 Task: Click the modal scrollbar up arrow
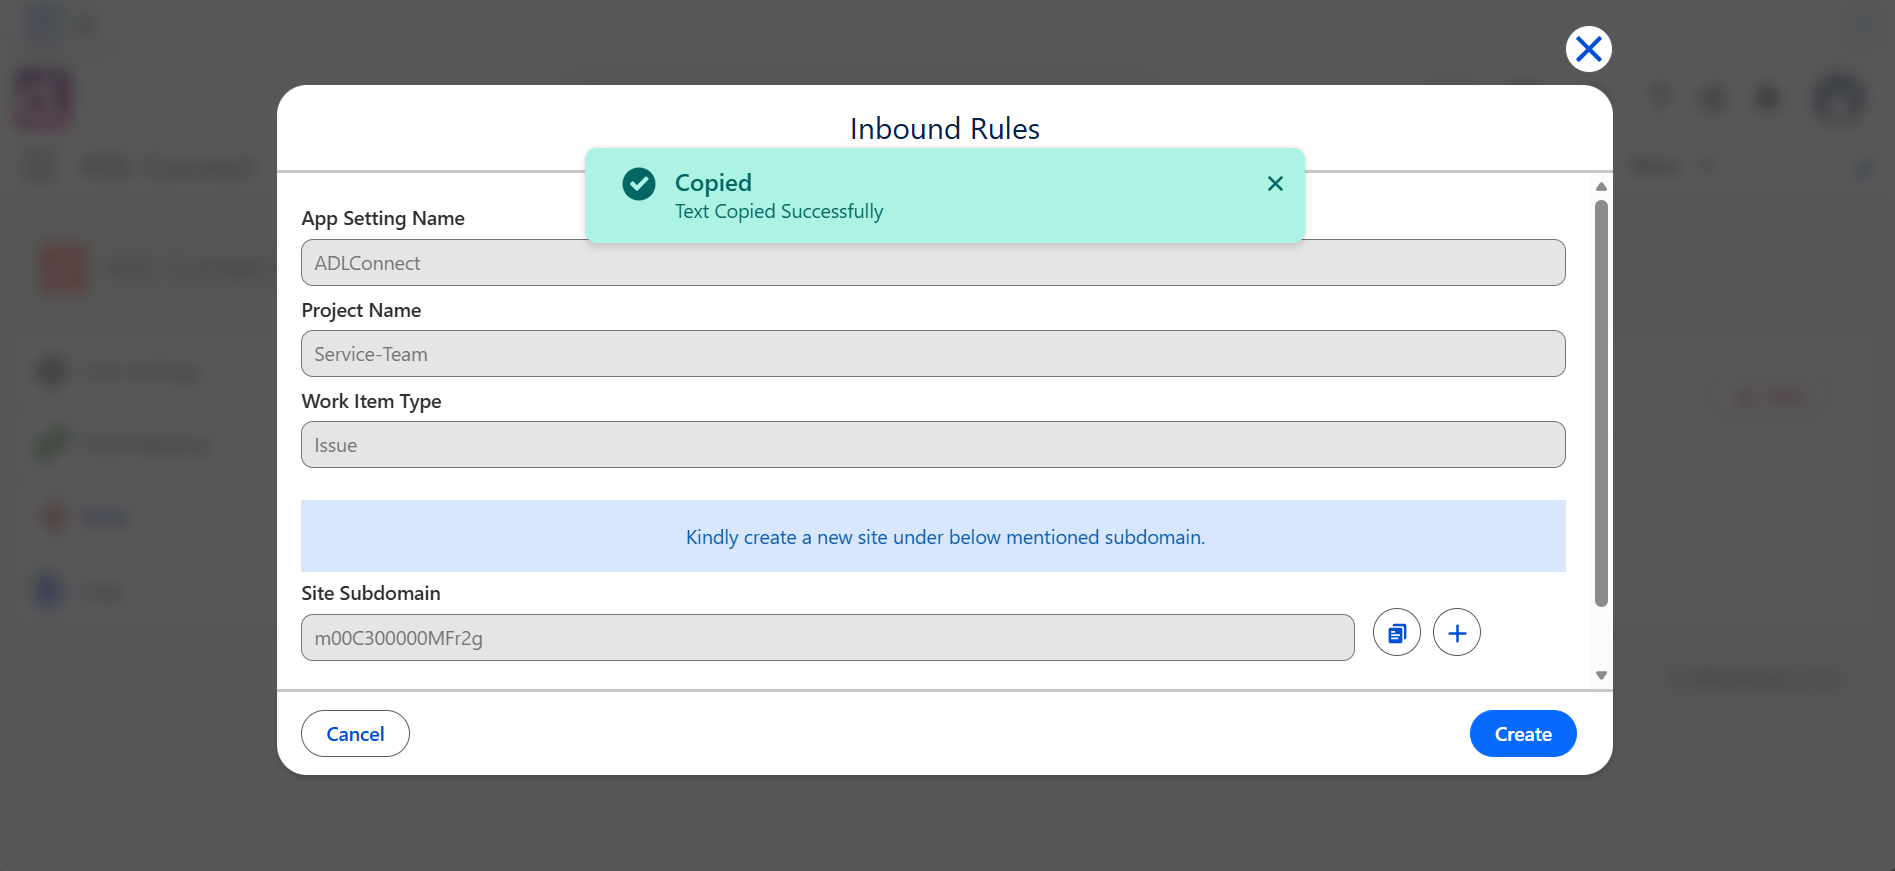[1601, 187]
